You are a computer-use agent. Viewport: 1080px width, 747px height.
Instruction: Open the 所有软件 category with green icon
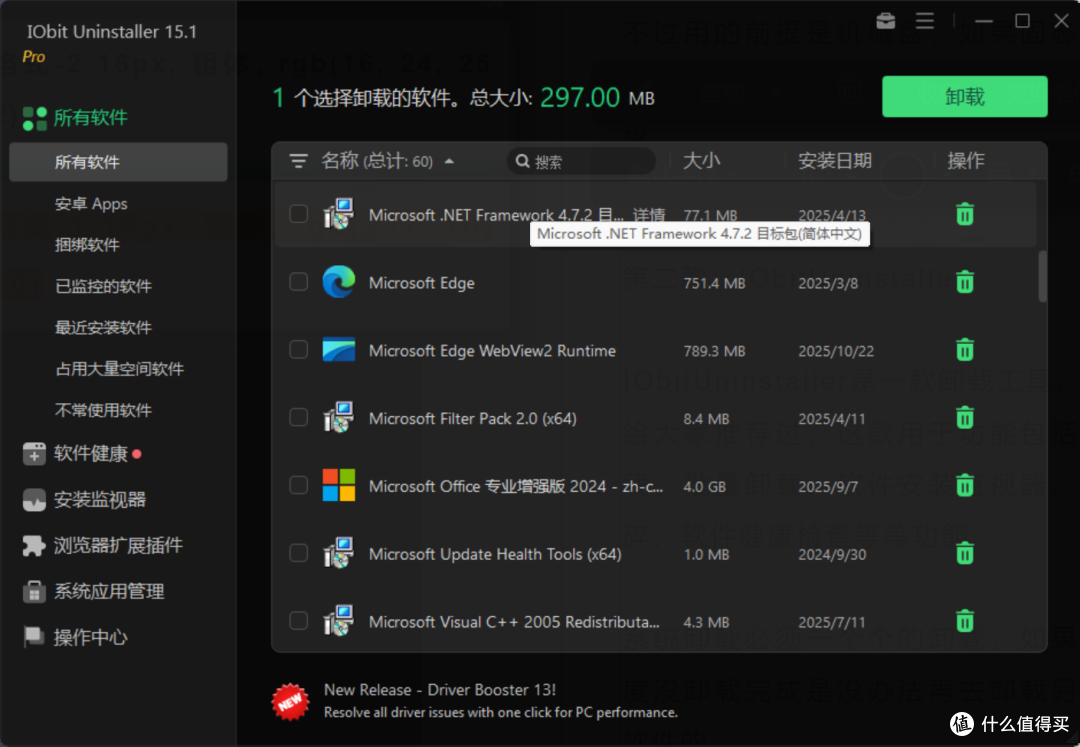74,118
